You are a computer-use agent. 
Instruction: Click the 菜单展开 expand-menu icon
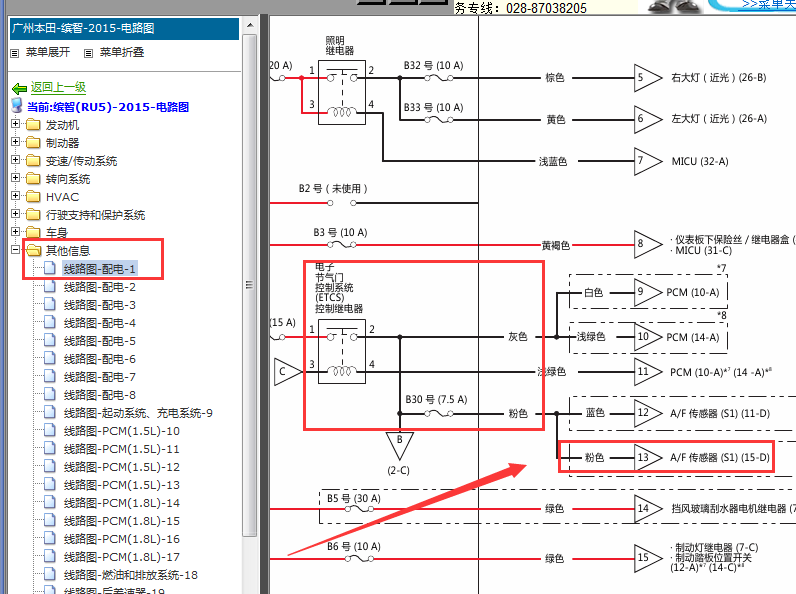15,53
